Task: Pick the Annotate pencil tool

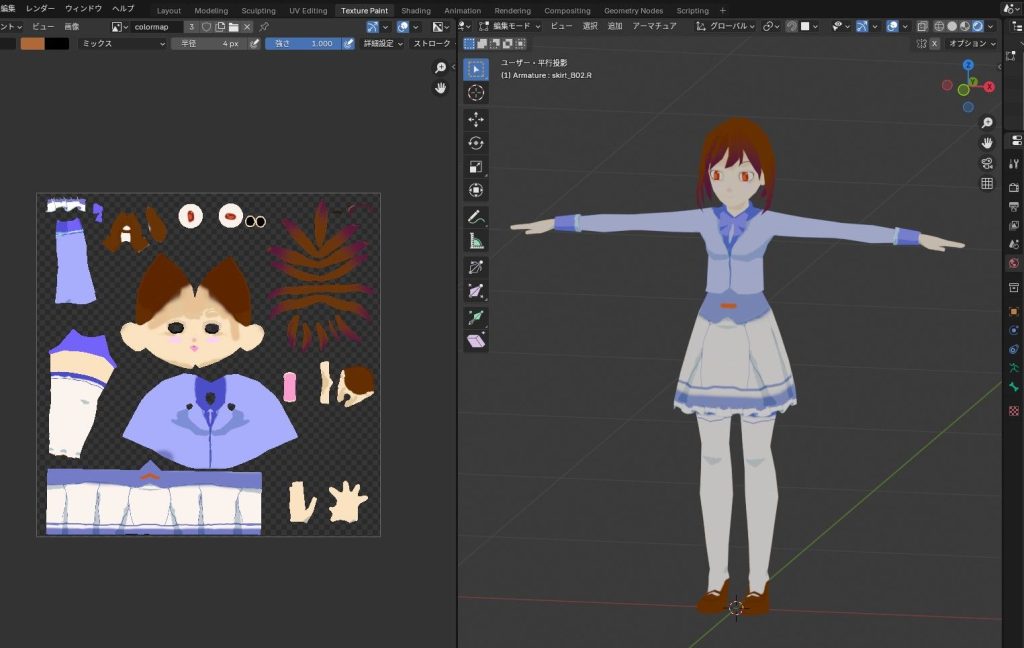Action: tap(476, 217)
